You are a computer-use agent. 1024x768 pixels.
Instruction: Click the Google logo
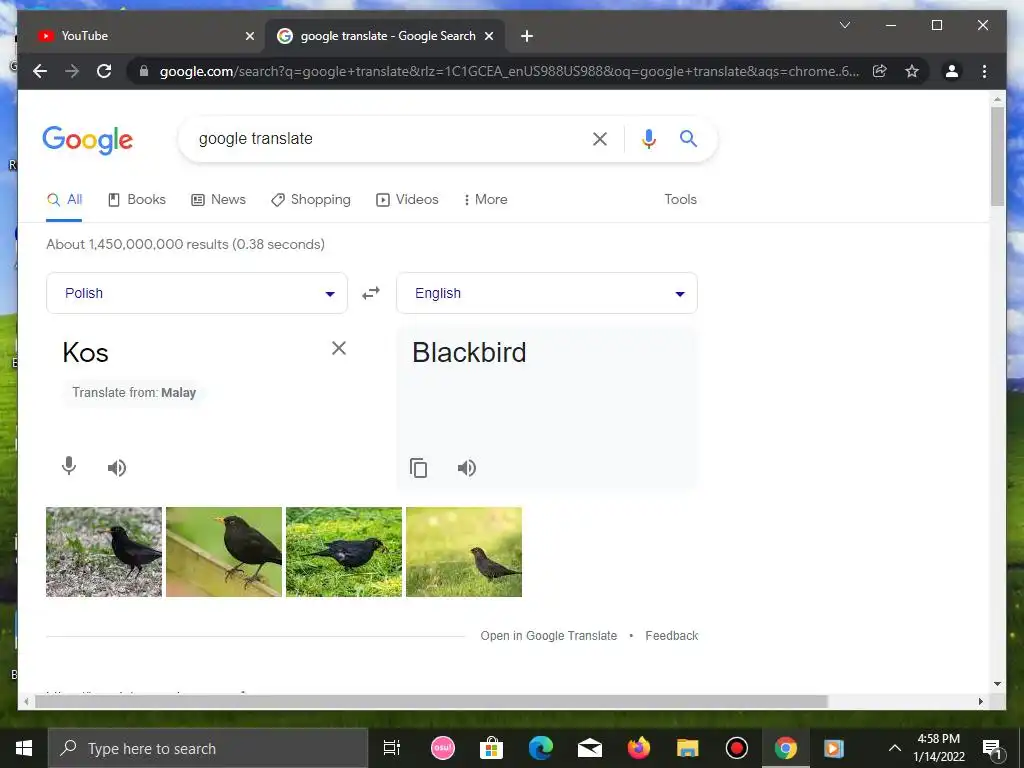pyautogui.click(x=88, y=140)
